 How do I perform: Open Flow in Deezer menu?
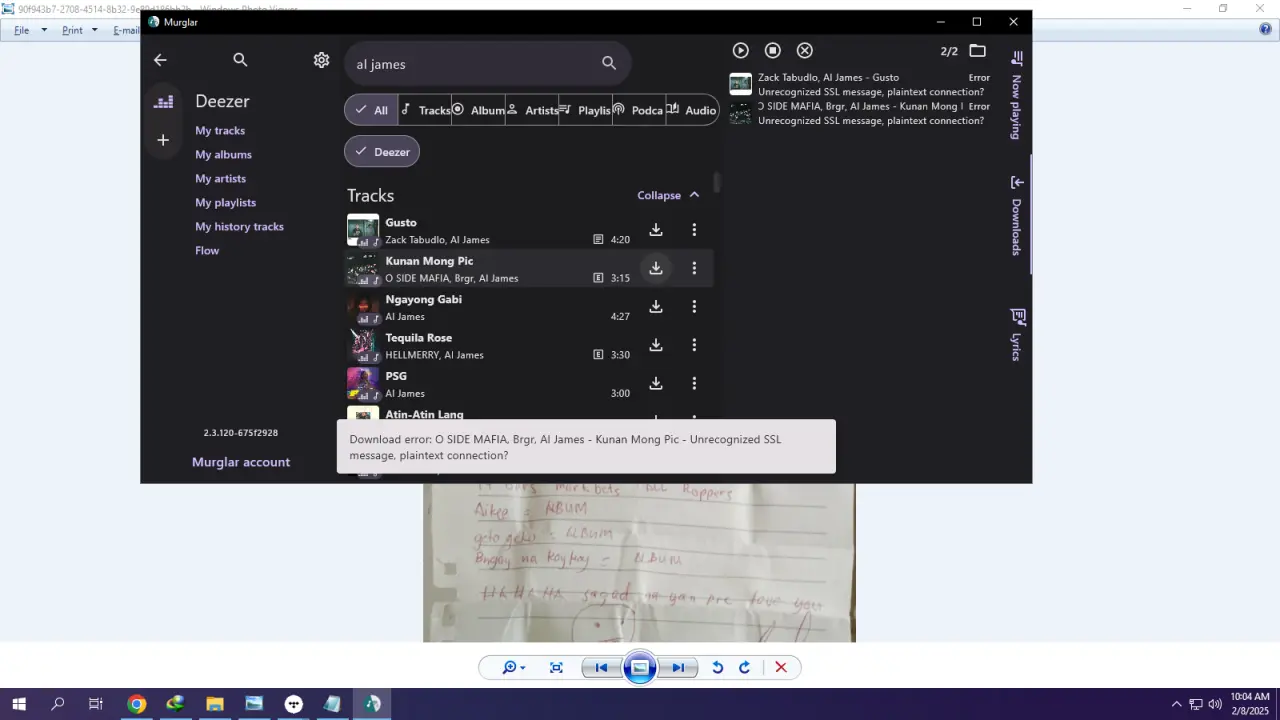tap(207, 251)
